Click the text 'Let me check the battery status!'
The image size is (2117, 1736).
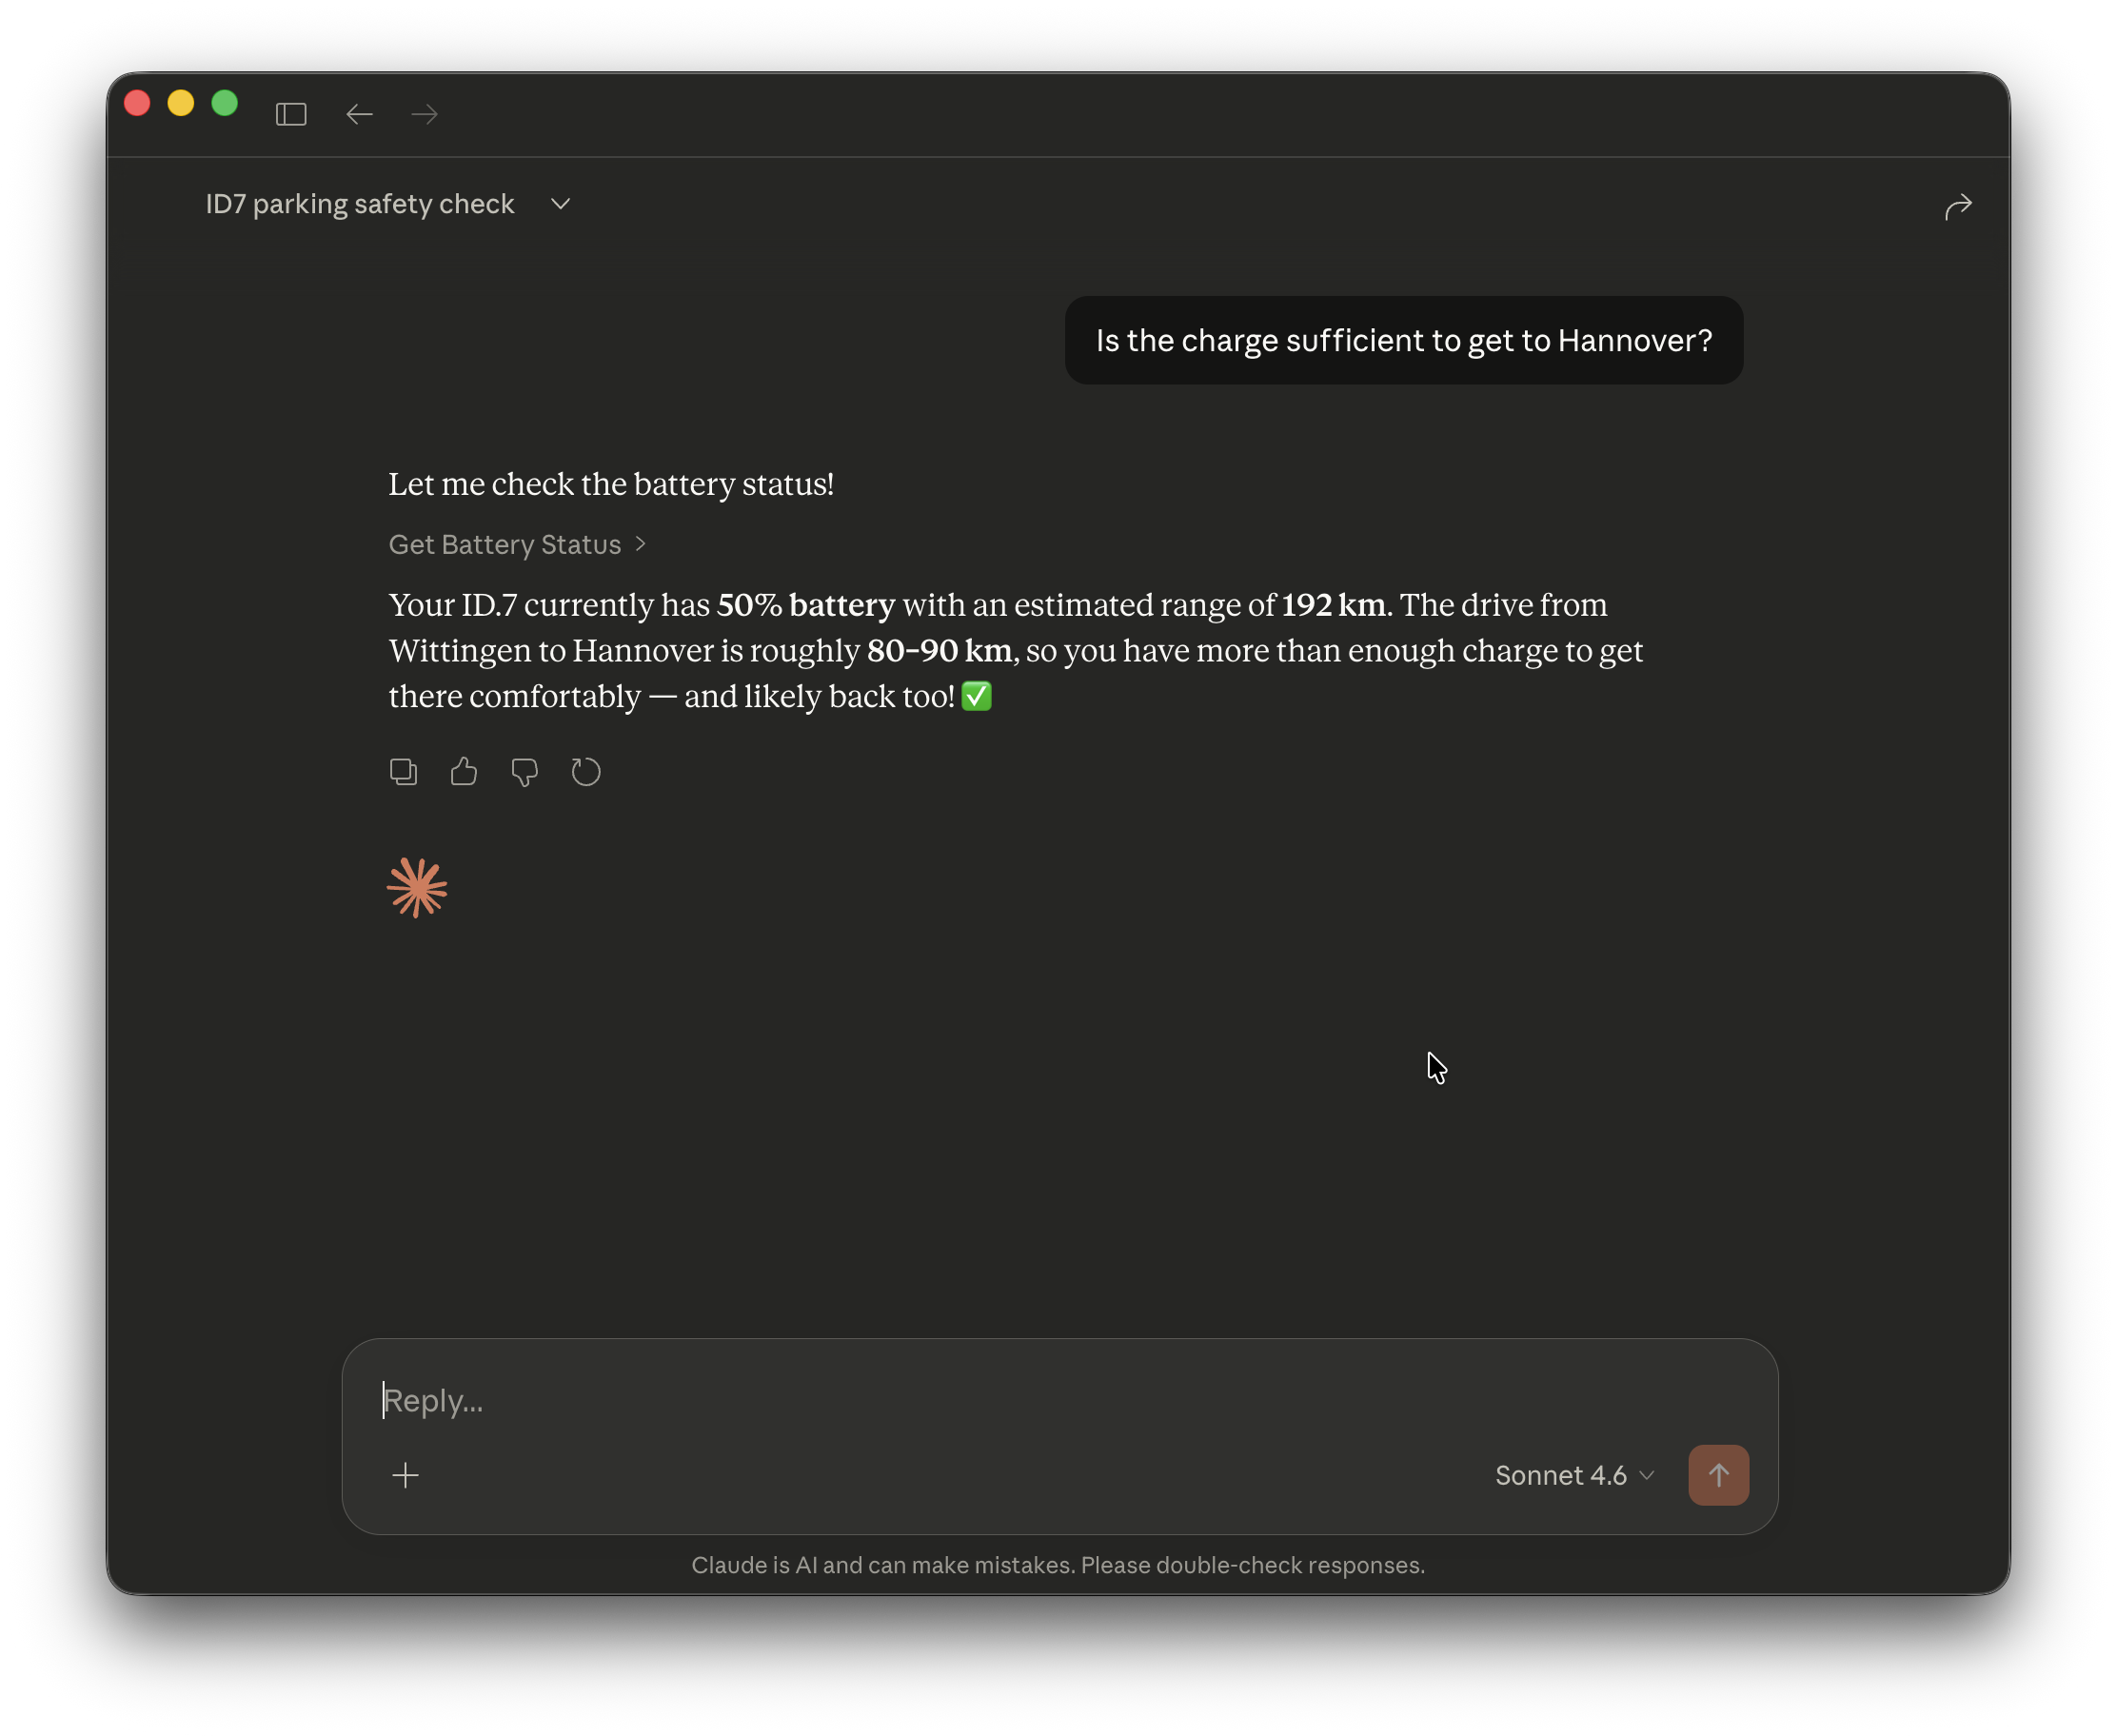point(611,484)
